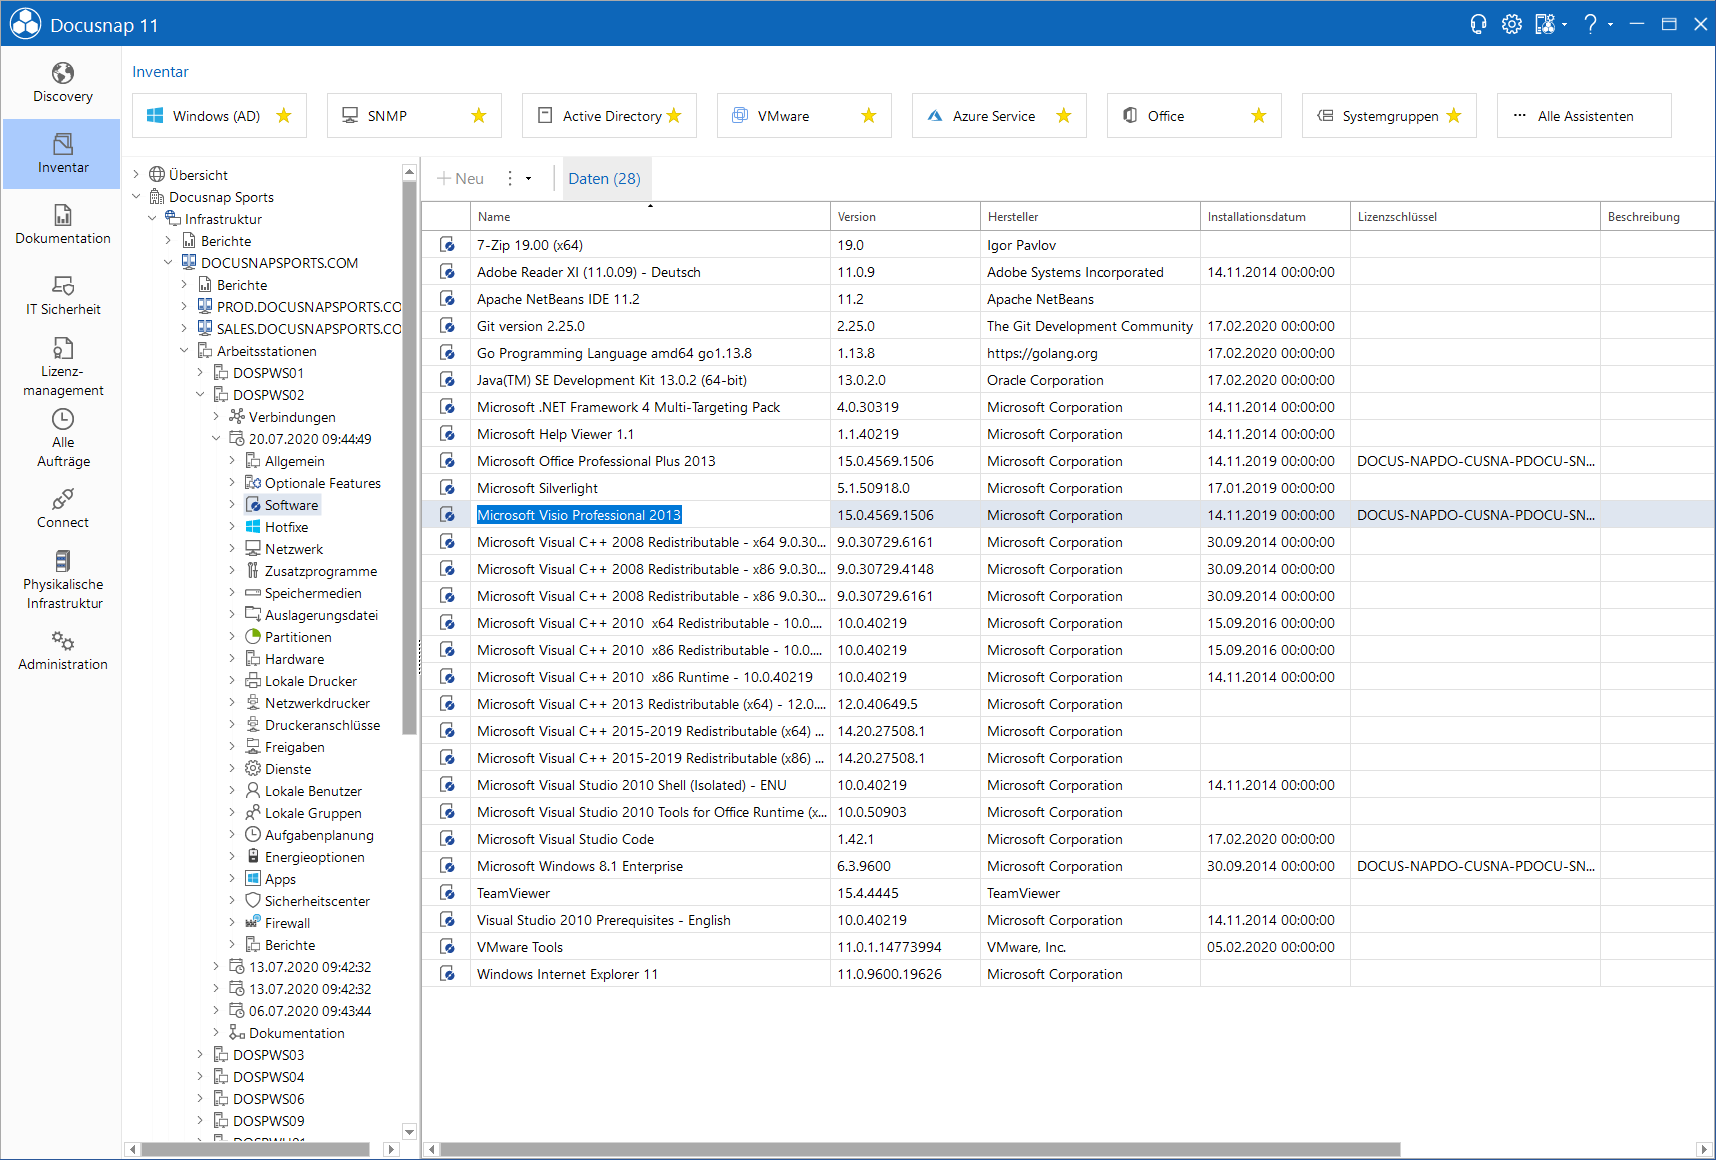This screenshot has height=1160, width=1716.
Task: Open the Connect section
Action: pos(62,509)
